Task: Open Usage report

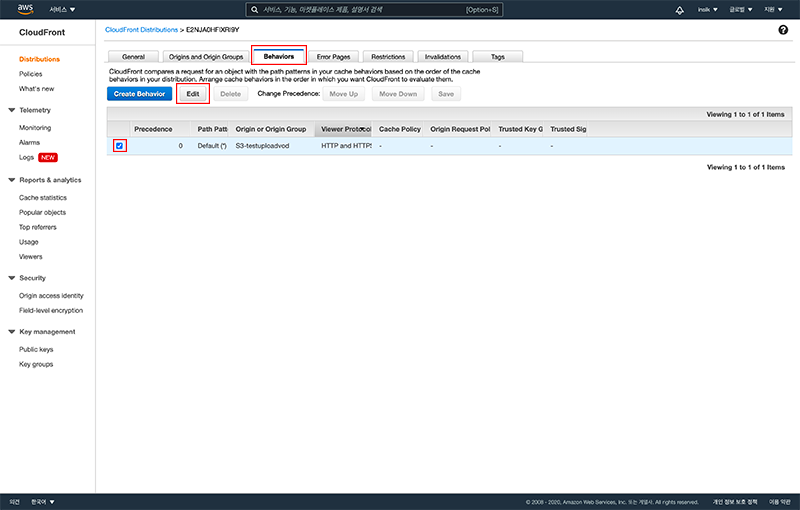Action: coord(29,242)
